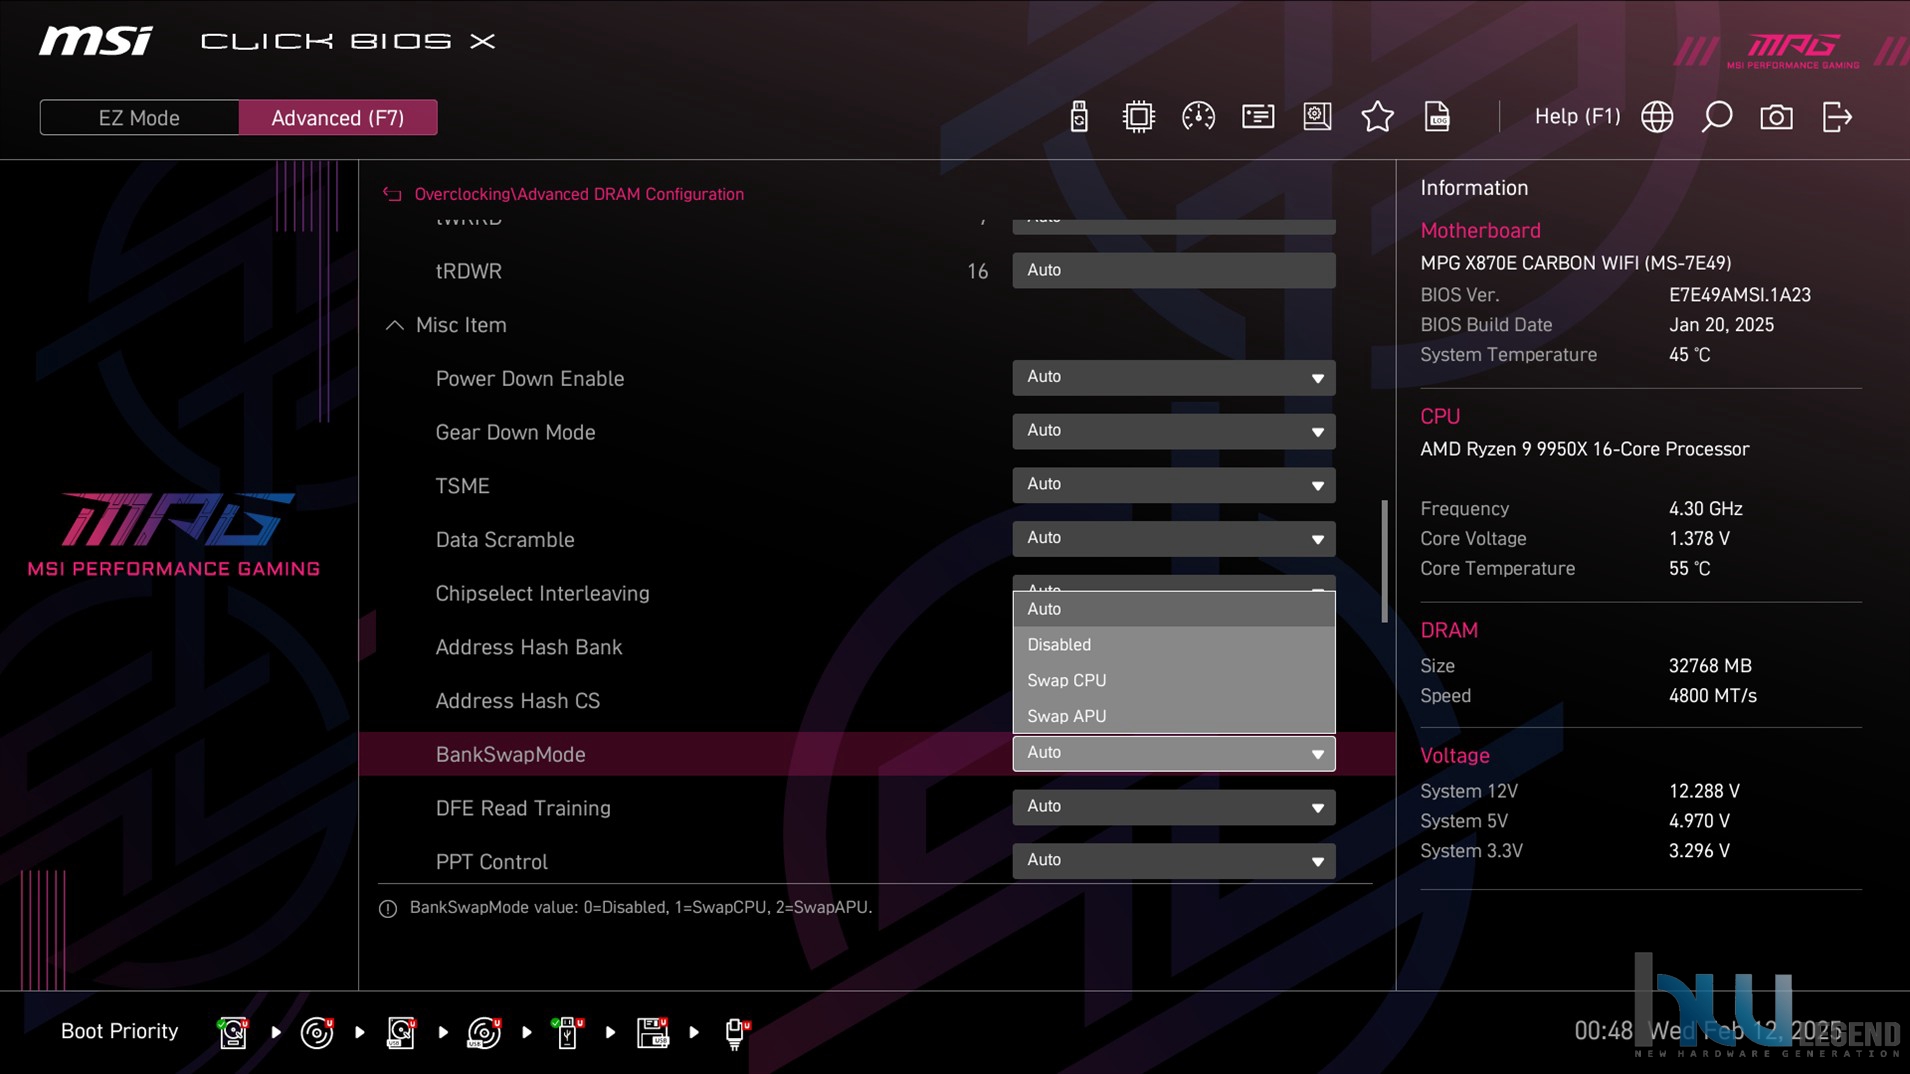Viewport: 1910px width, 1074px height.
Task: Open the LOG file icon
Action: tap(1437, 117)
